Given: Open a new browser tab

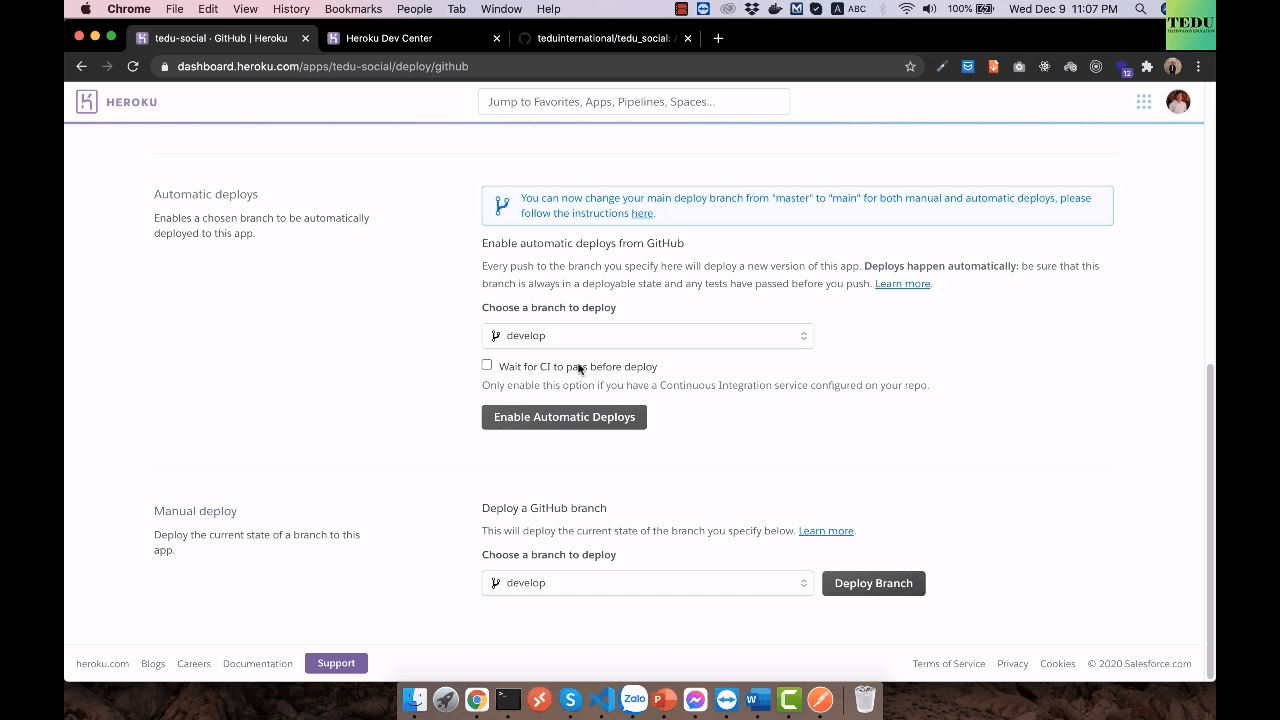Looking at the screenshot, I should point(718,38).
